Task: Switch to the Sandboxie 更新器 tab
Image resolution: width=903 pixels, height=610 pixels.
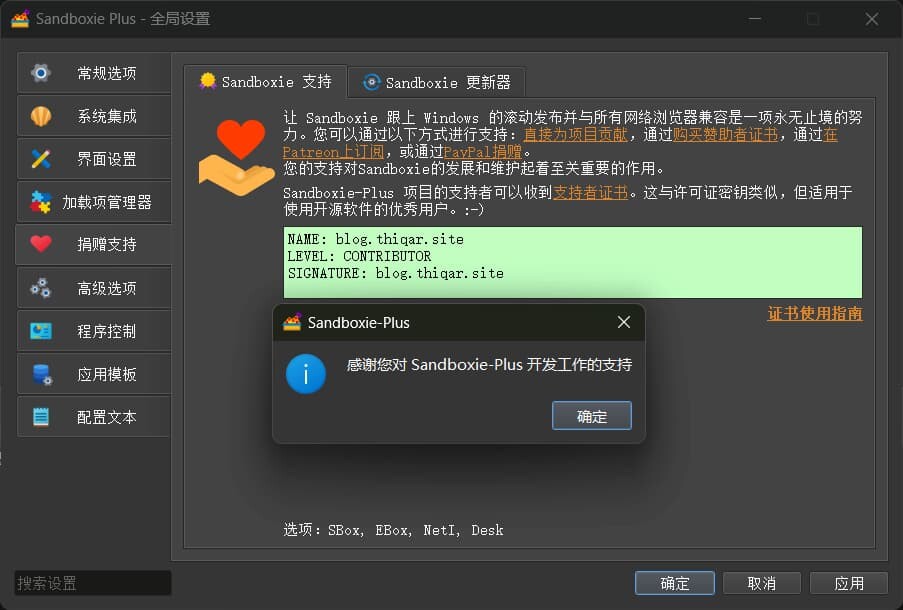Action: click(437, 83)
